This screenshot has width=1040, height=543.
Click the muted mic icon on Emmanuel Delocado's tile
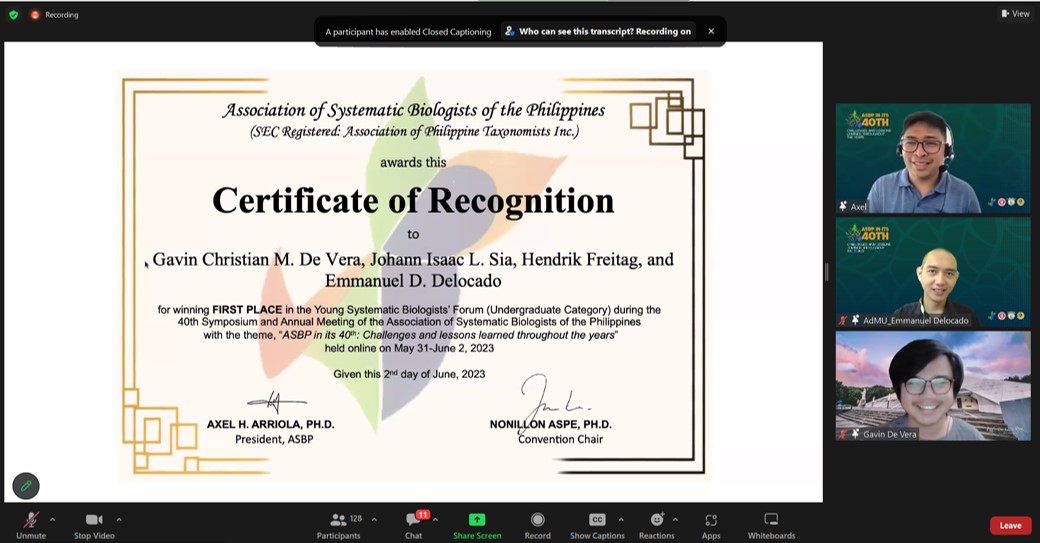coord(843,320)
